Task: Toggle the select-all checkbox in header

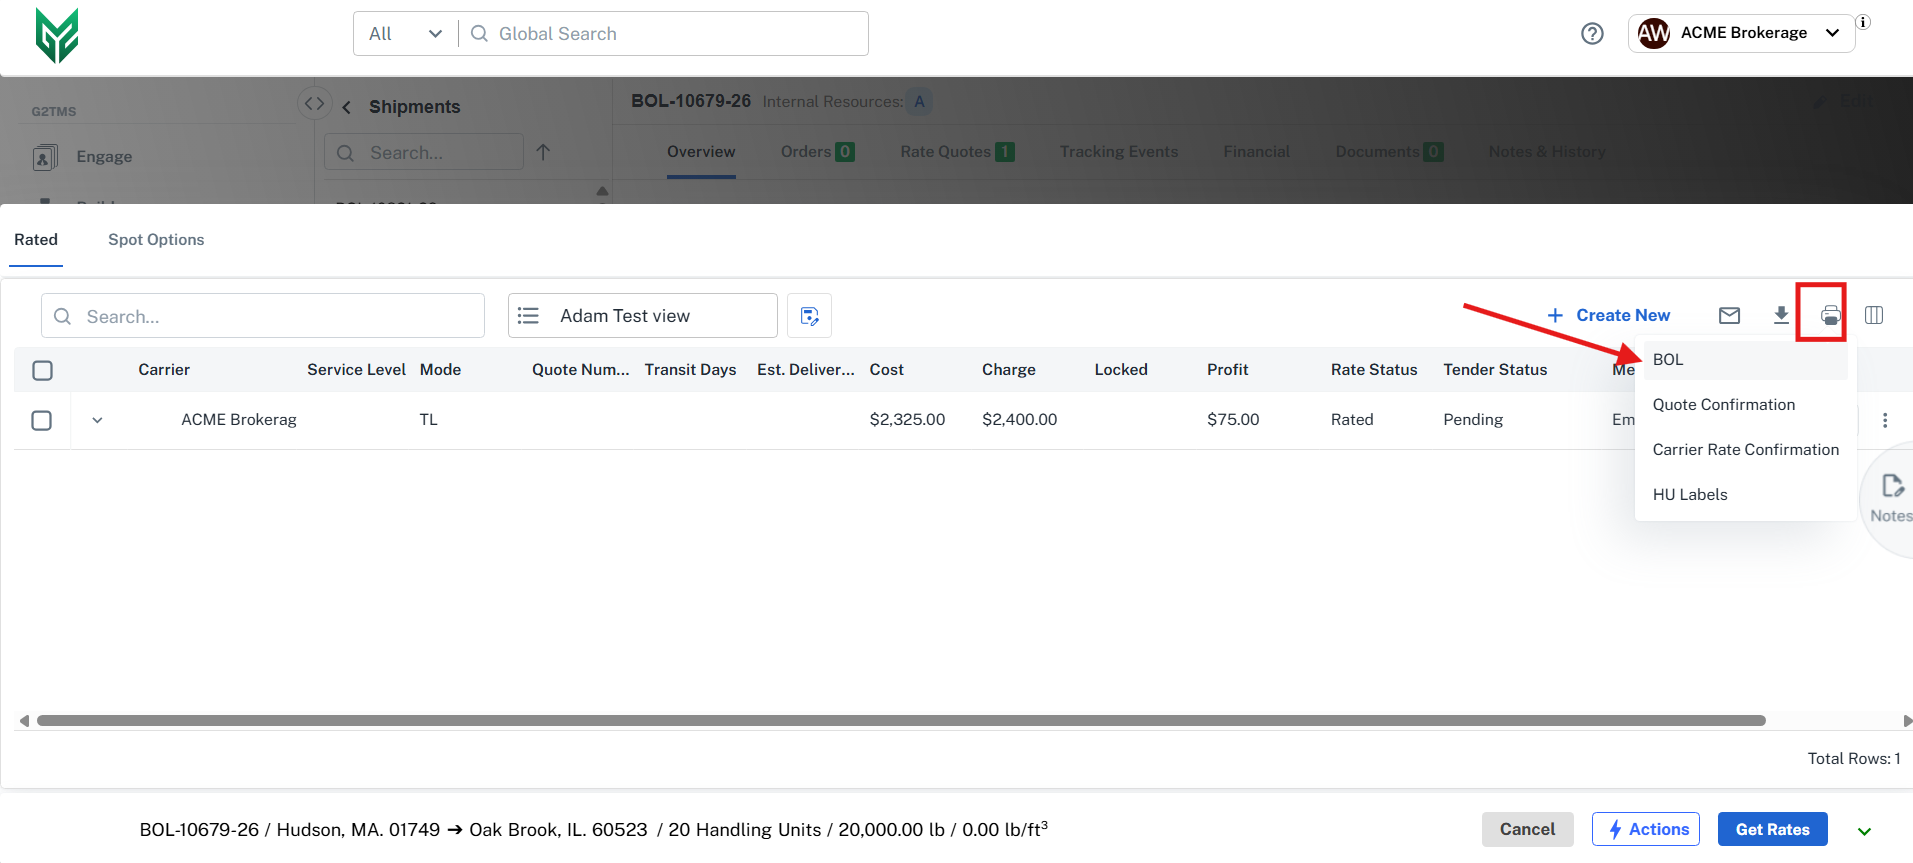Action: click(42, 371)
